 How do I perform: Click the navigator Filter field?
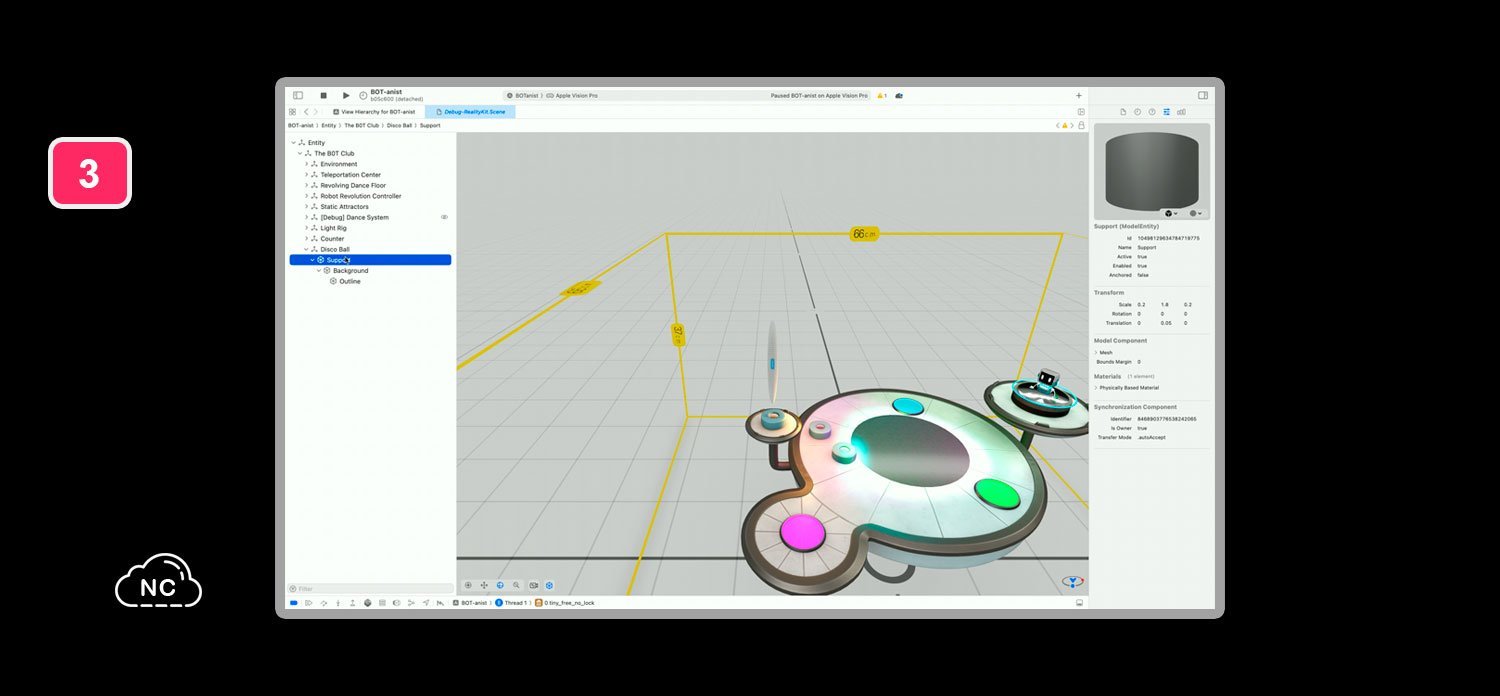(370, 589)
